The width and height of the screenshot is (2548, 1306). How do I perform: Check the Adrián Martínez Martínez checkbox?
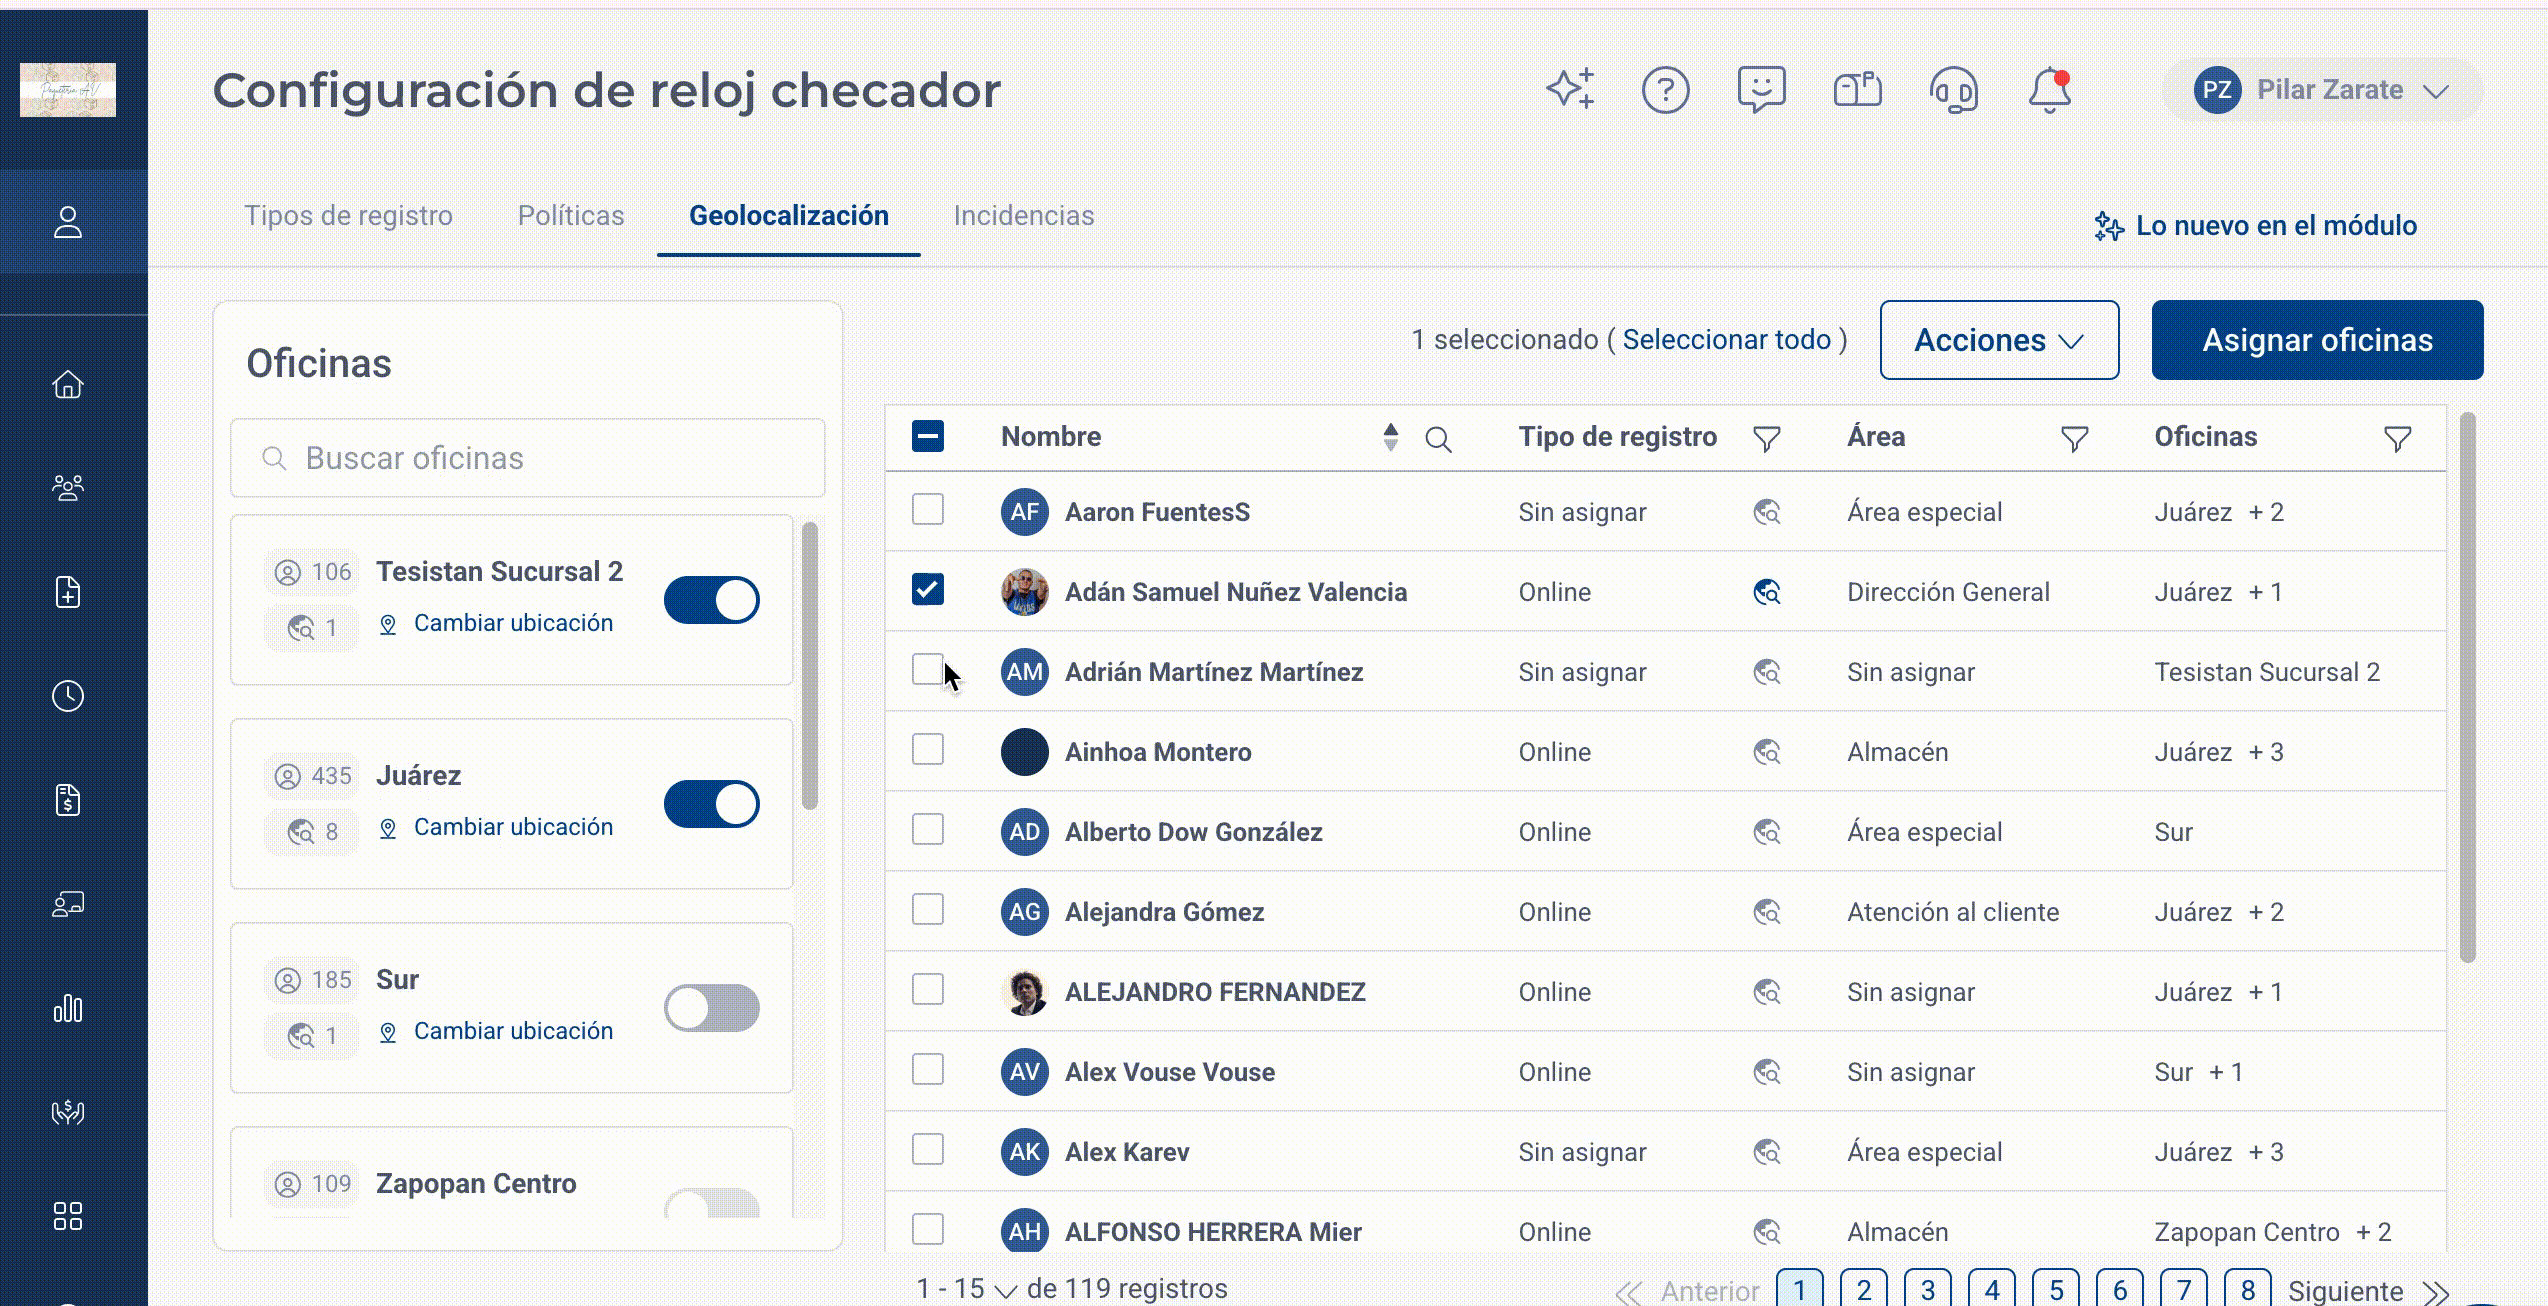coord(928,669)
